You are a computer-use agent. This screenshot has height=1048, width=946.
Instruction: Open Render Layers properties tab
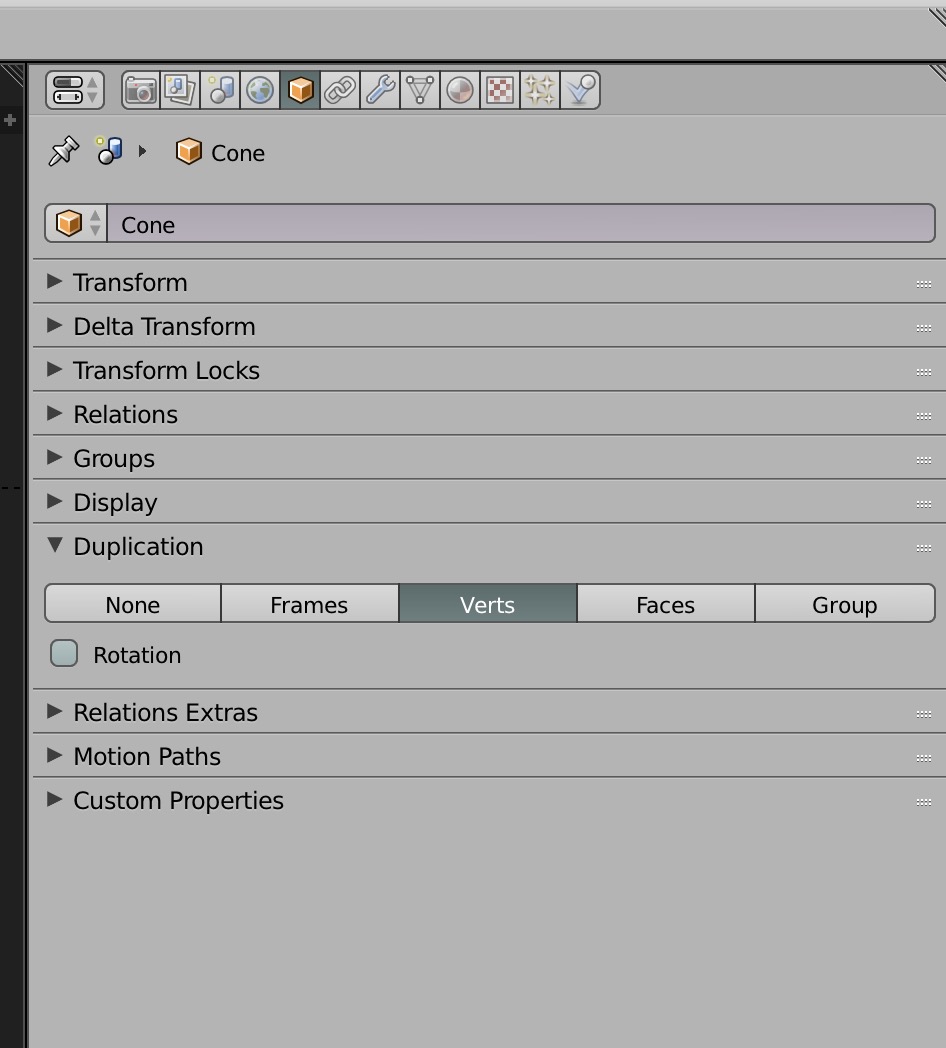[180, 90]
